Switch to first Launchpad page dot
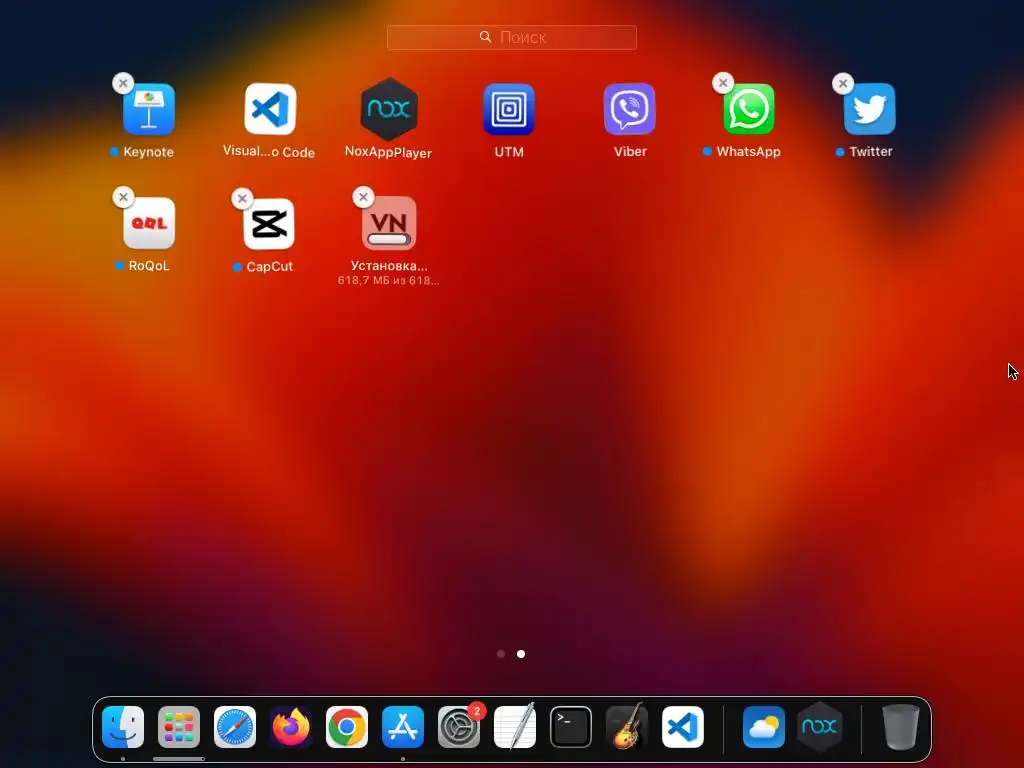Screen dimensions: 1024x768 tap(501, 654)
